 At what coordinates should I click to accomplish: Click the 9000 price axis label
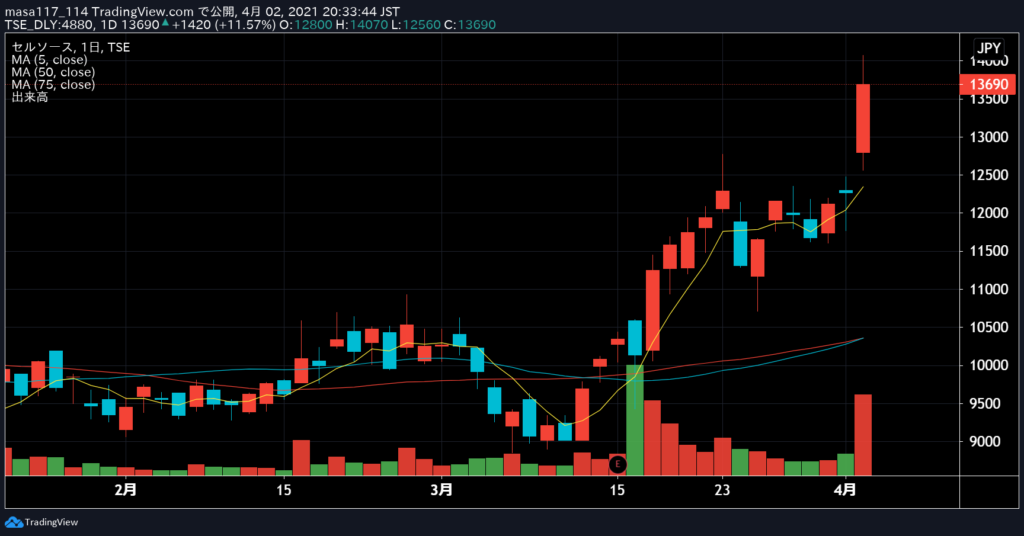[x=985, y=441]
